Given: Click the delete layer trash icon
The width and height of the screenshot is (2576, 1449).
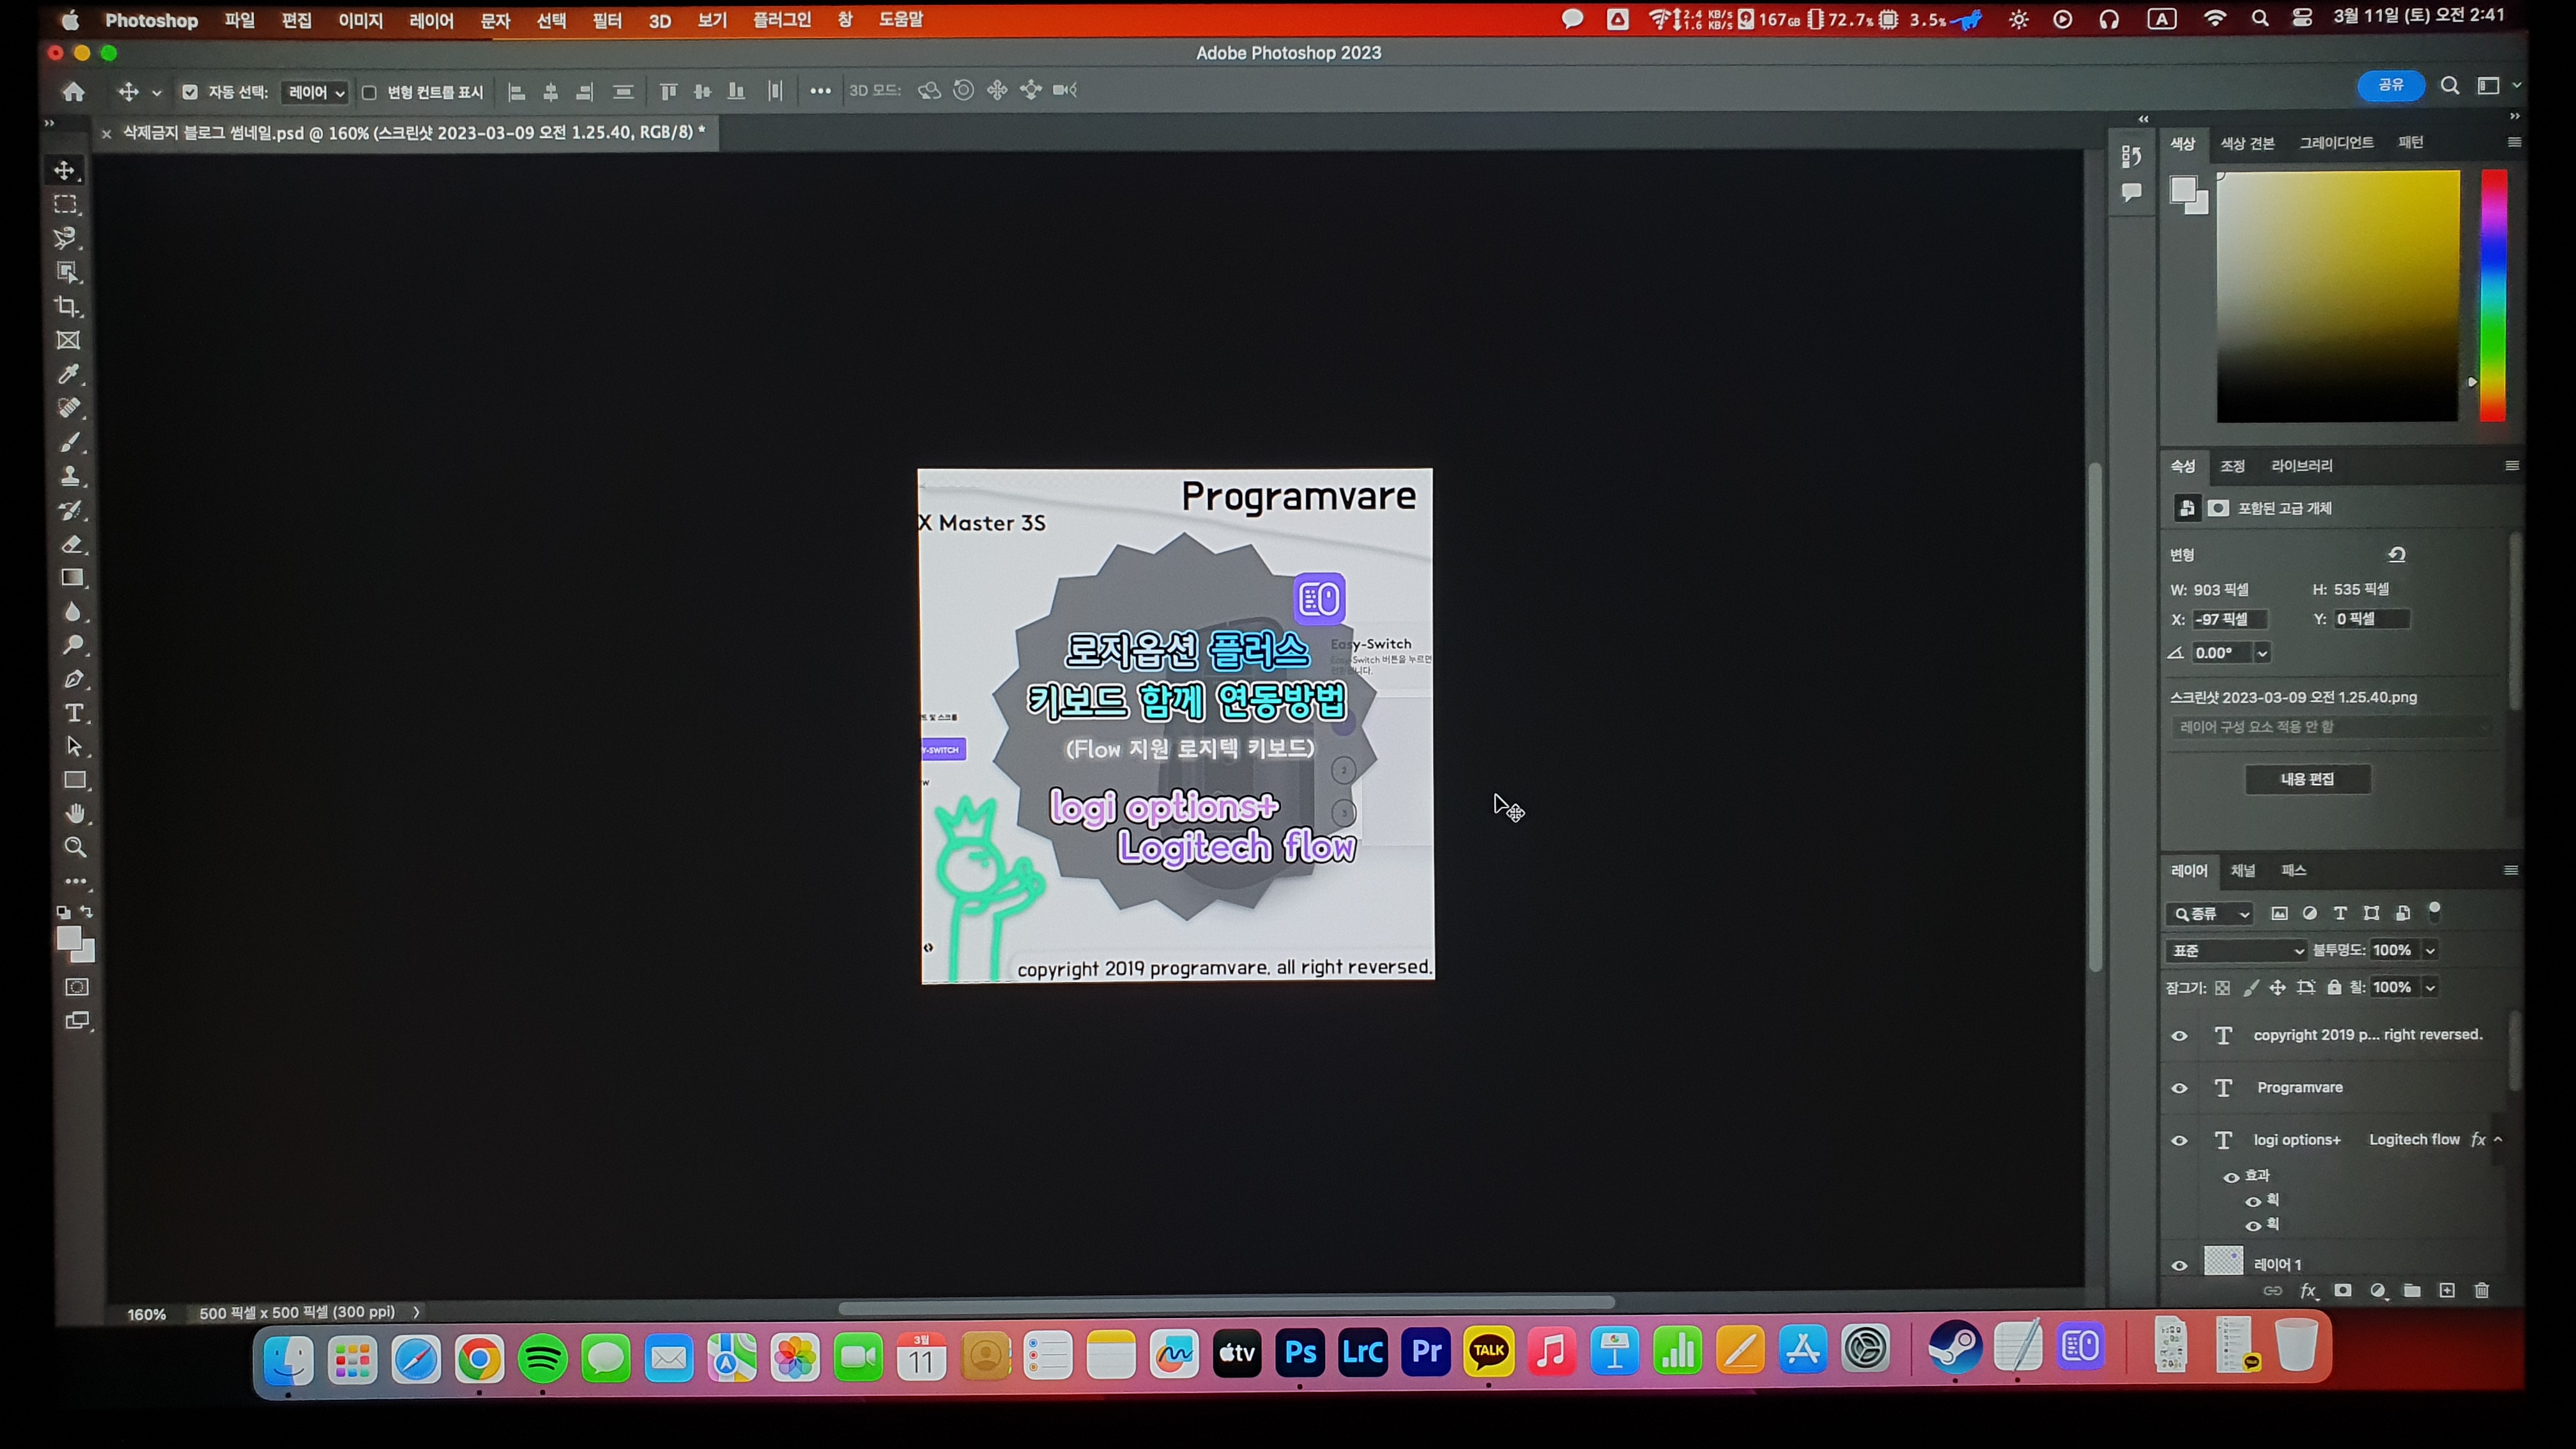Looking at the screenshot, I should click(2481, 1291).
